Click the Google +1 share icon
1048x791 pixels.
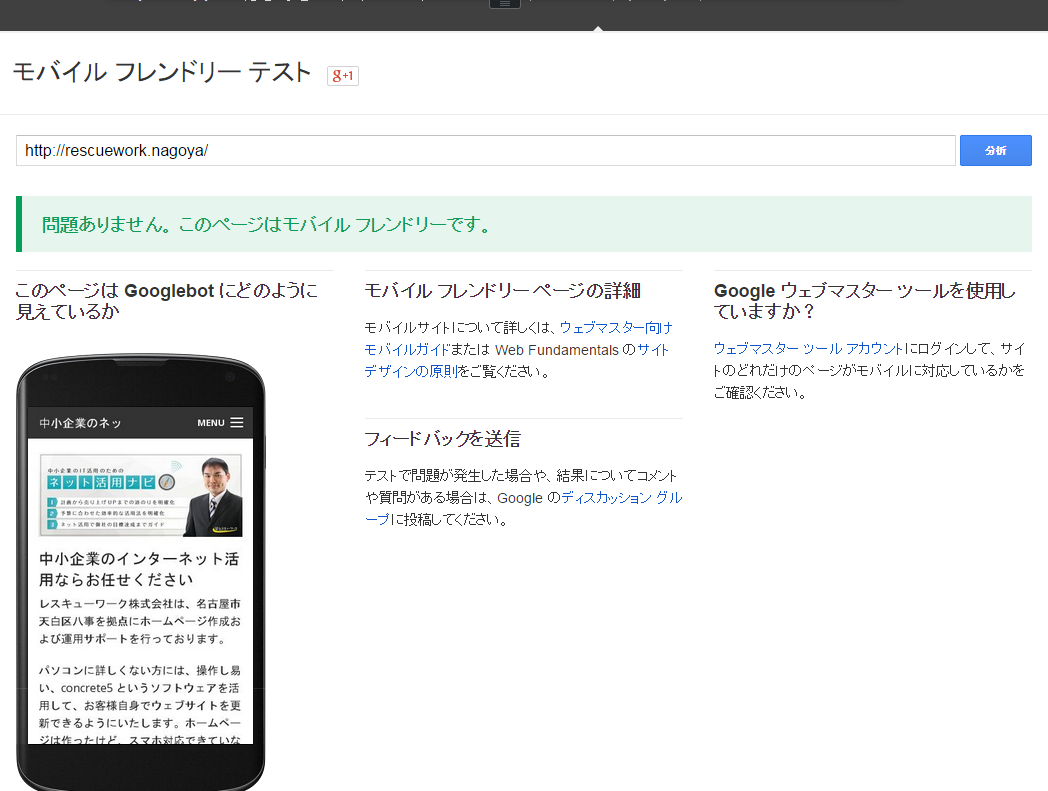tap(343, 76)
